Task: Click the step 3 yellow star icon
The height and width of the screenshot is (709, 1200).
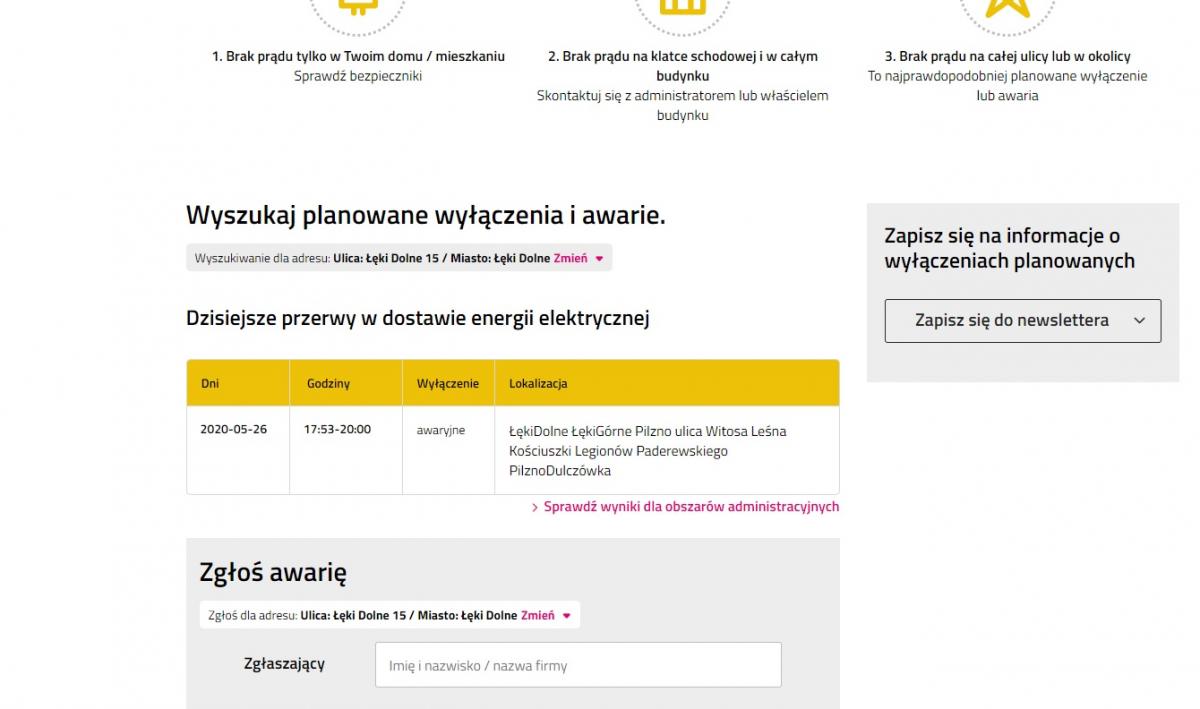Action: [1008, 10]
